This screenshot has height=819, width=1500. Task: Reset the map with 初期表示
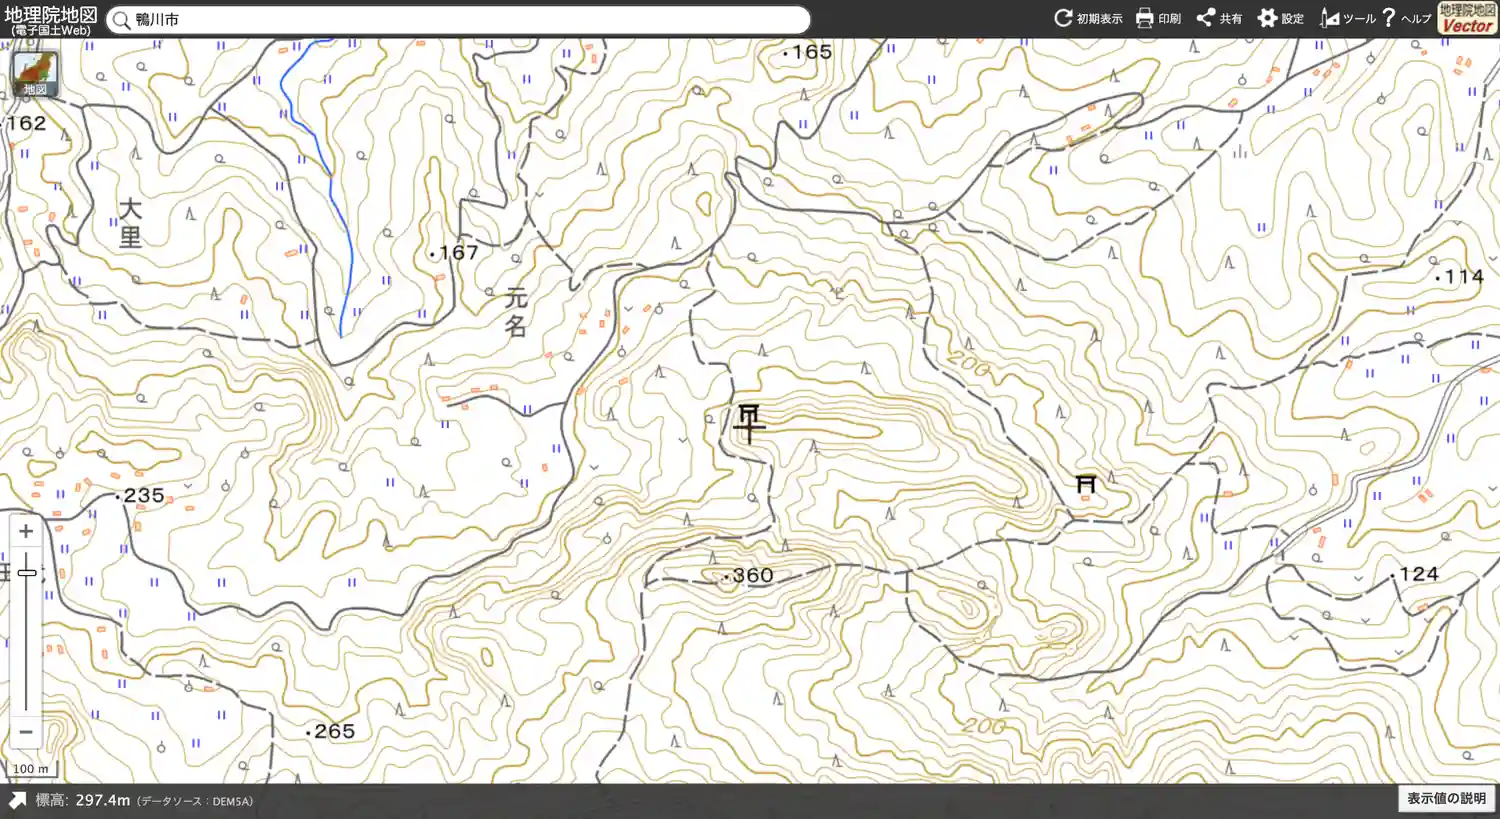pos(1088,18)
